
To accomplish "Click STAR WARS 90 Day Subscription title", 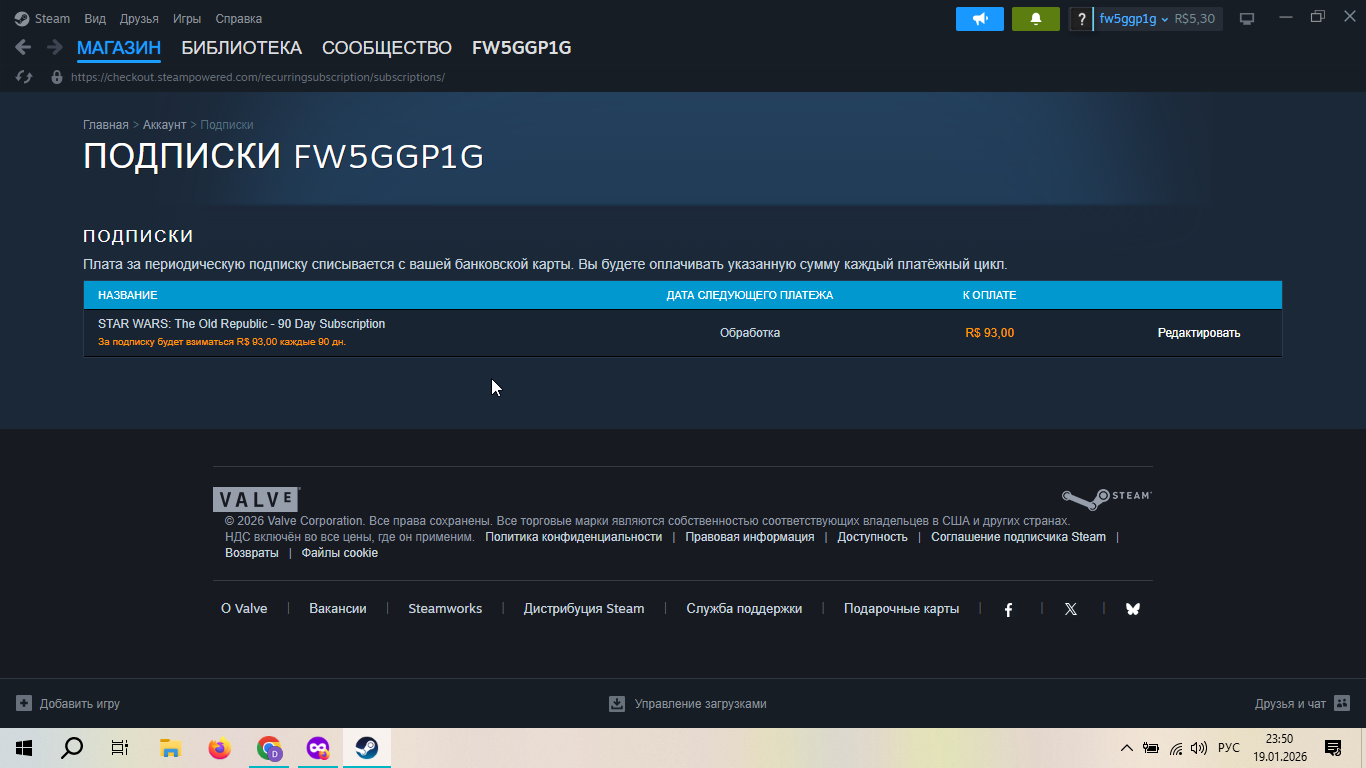I will (x=241, y=324).
